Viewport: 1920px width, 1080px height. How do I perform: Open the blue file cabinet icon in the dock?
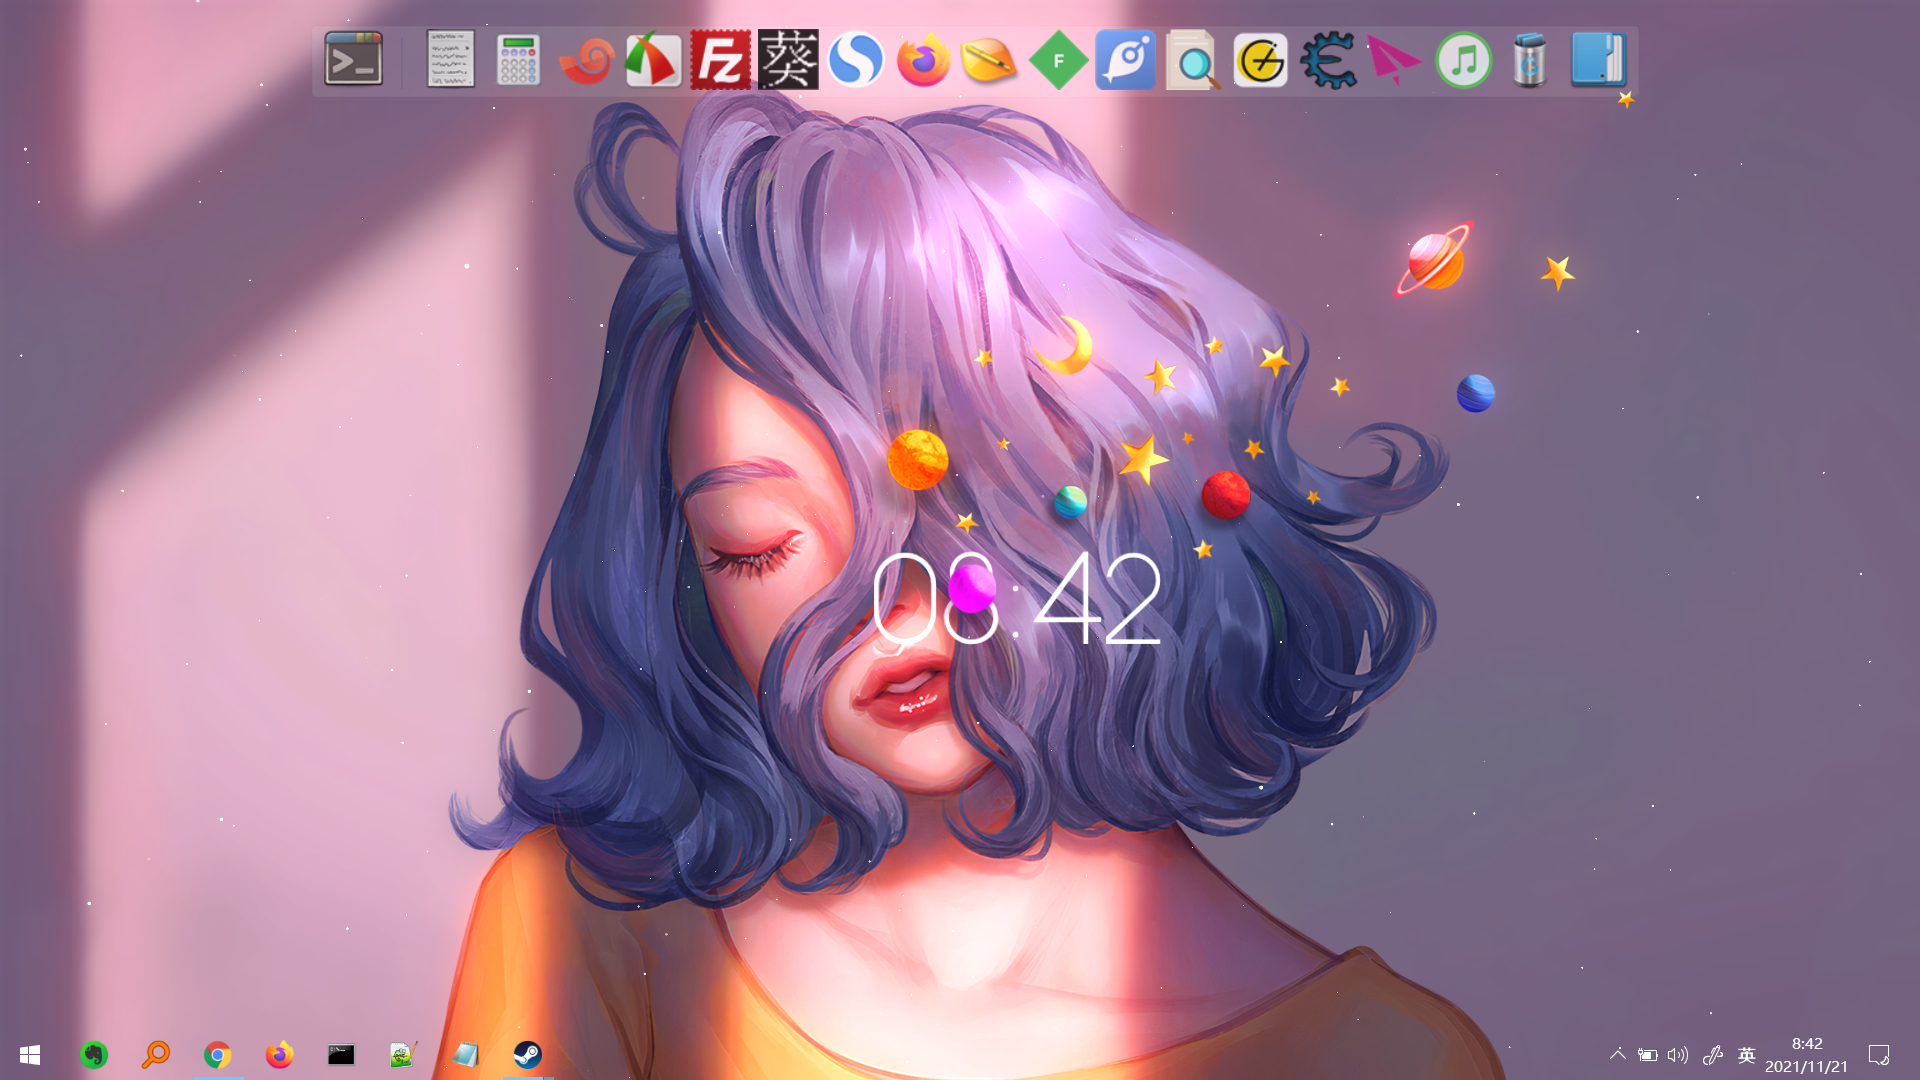point(1598,60)
